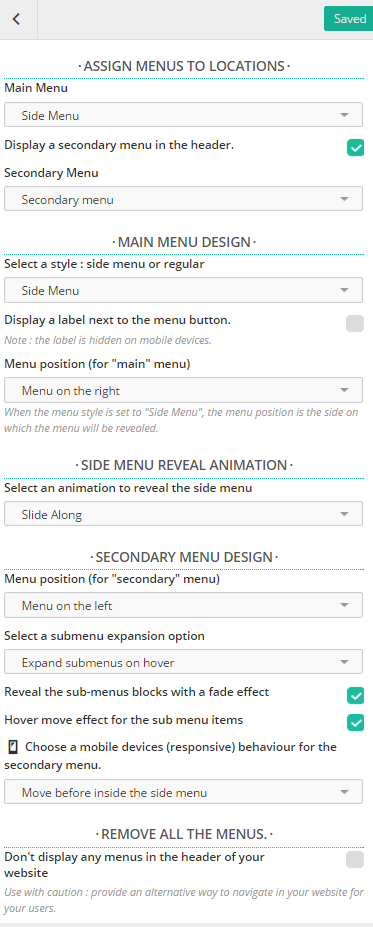Viewport: 373px width, 927px height.
Task: Click the Assign Menus to Locations heading
Action: tap(184, 66)
